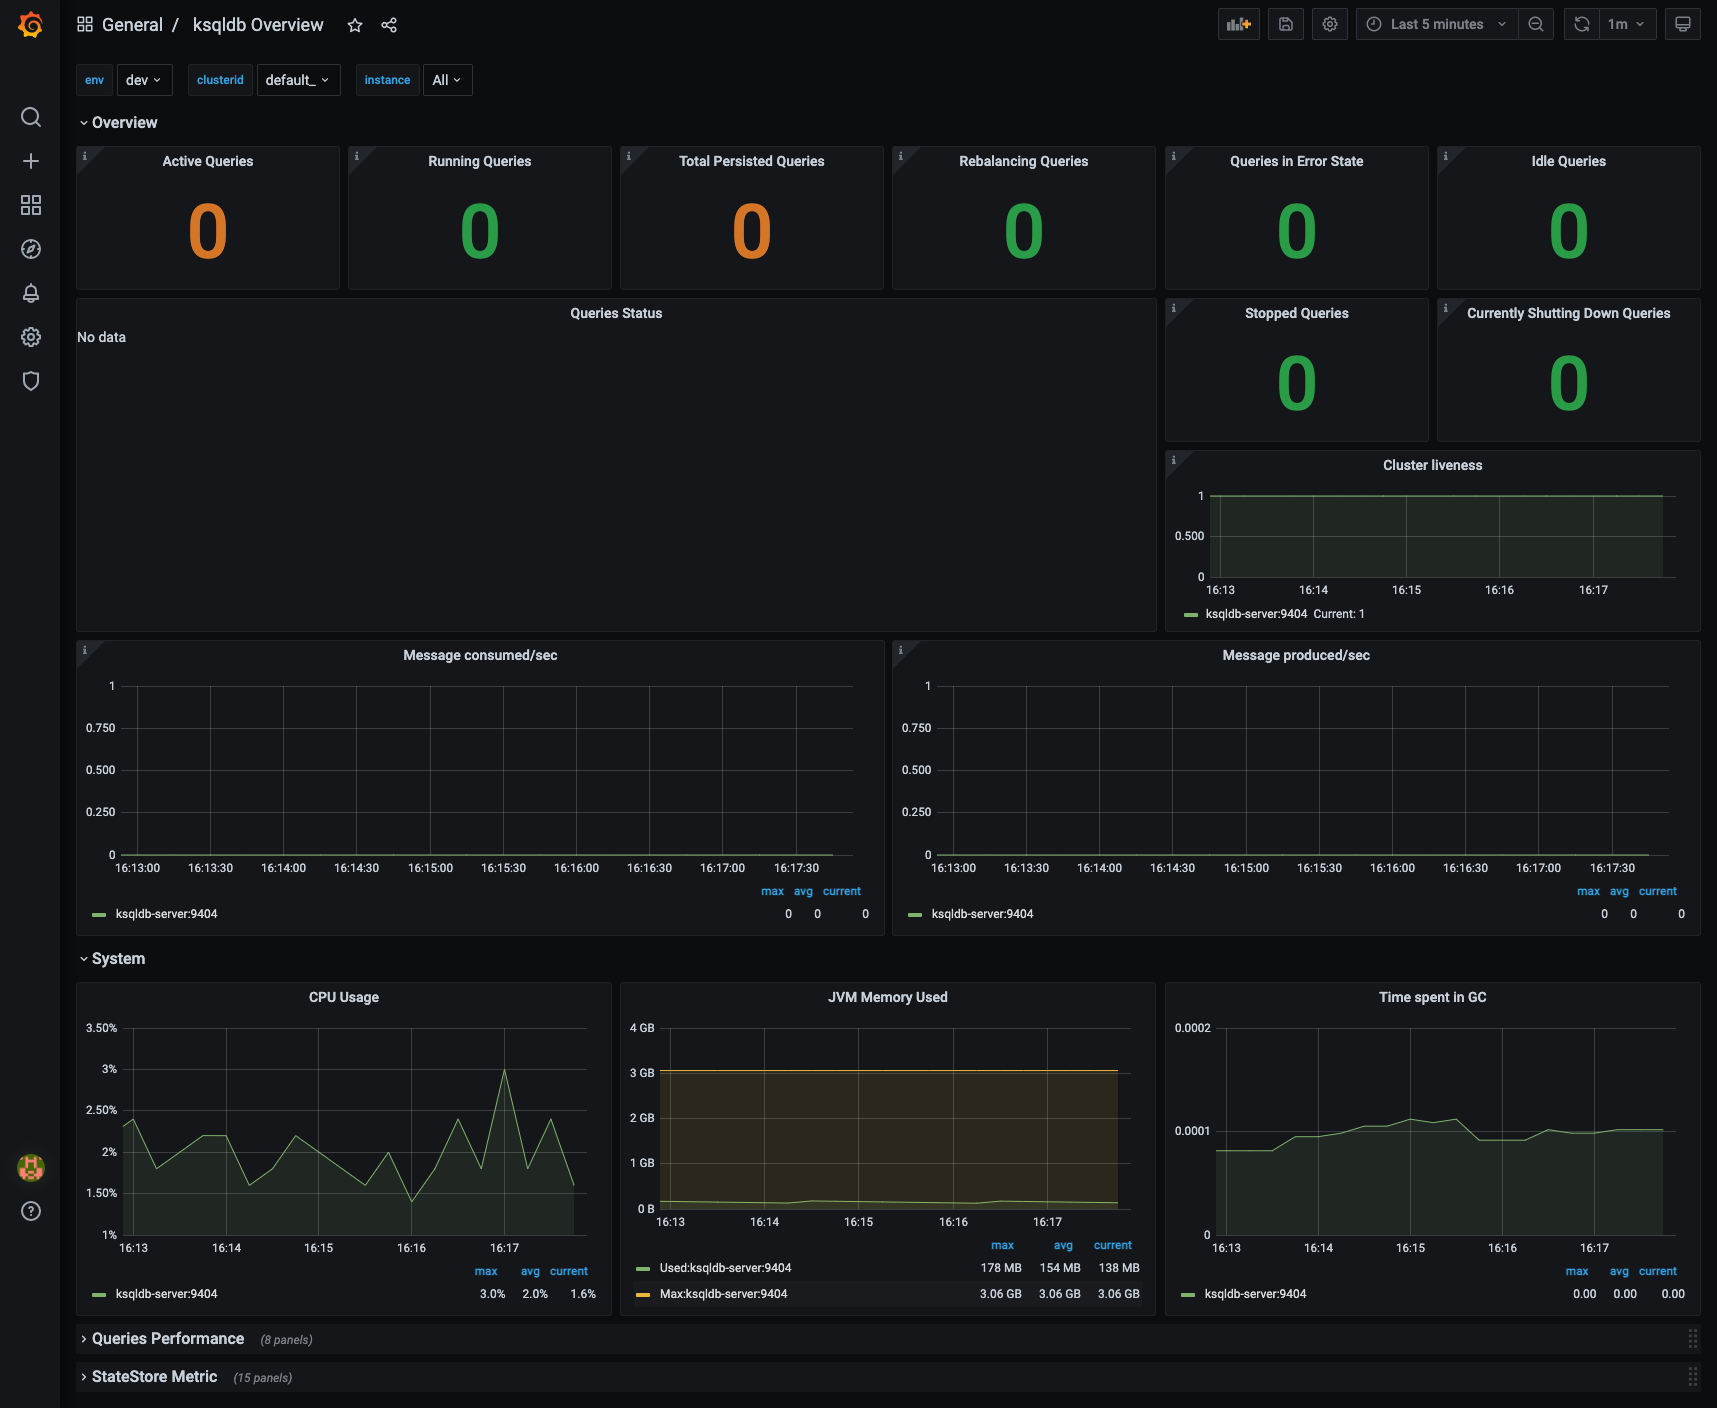
Task: Open the JVM Memory Used panel title menu
Action: 888,997
